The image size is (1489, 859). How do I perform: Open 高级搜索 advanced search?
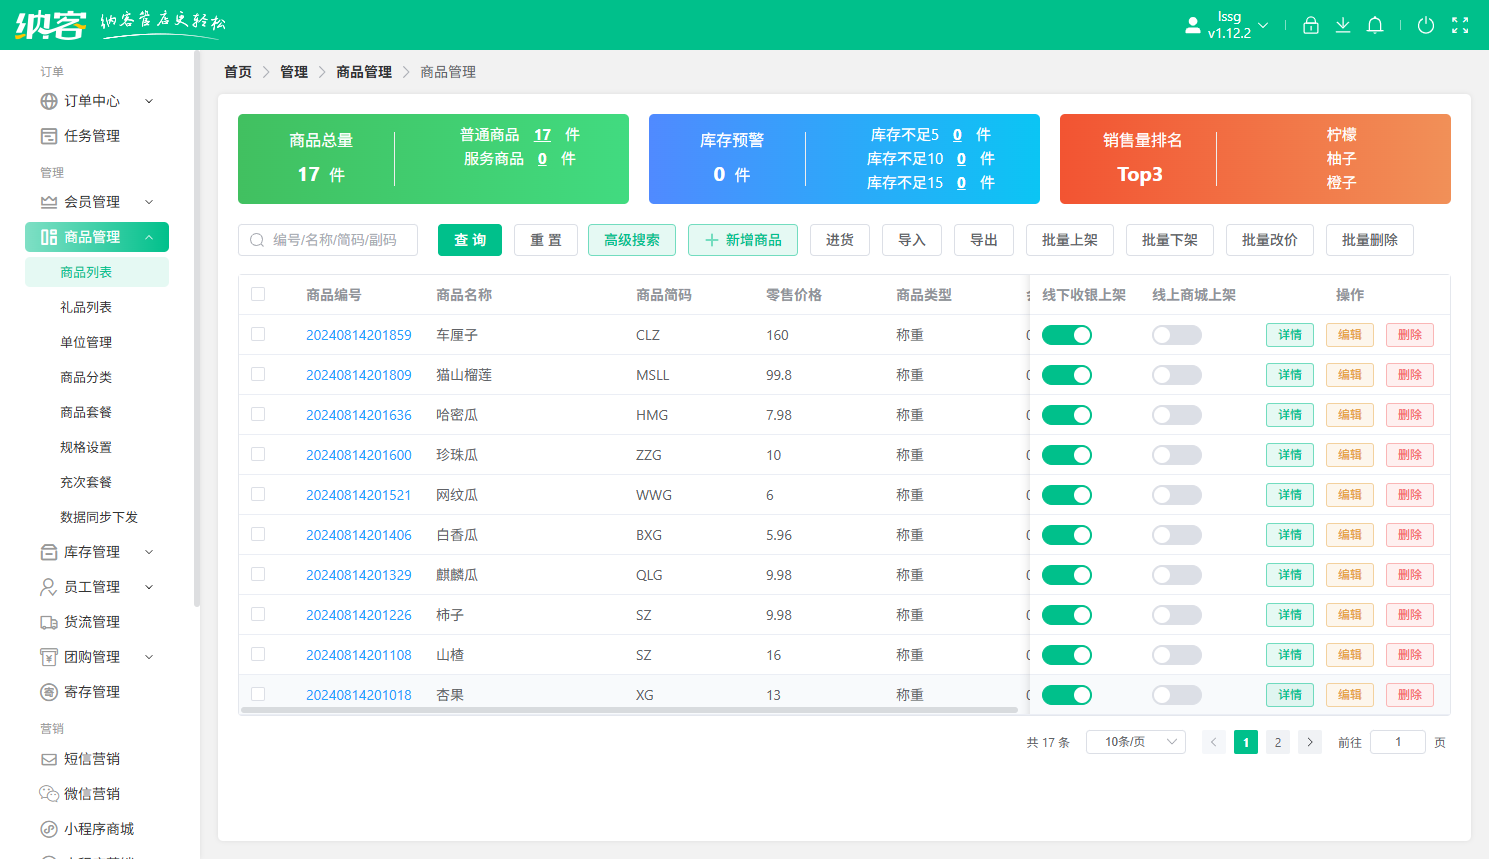point(632,240)
